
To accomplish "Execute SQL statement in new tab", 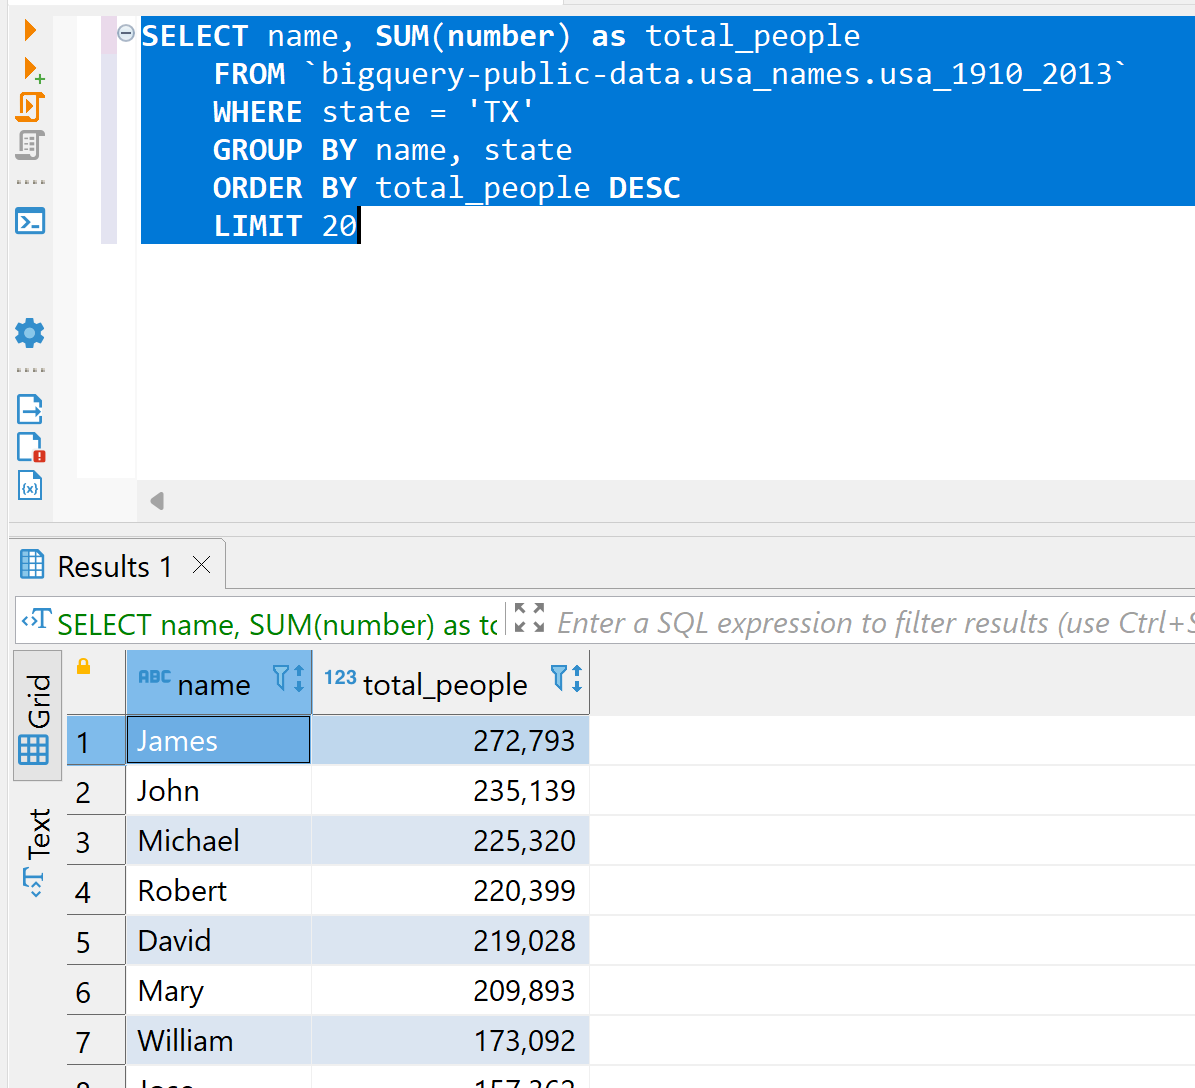I will [32, 69].
